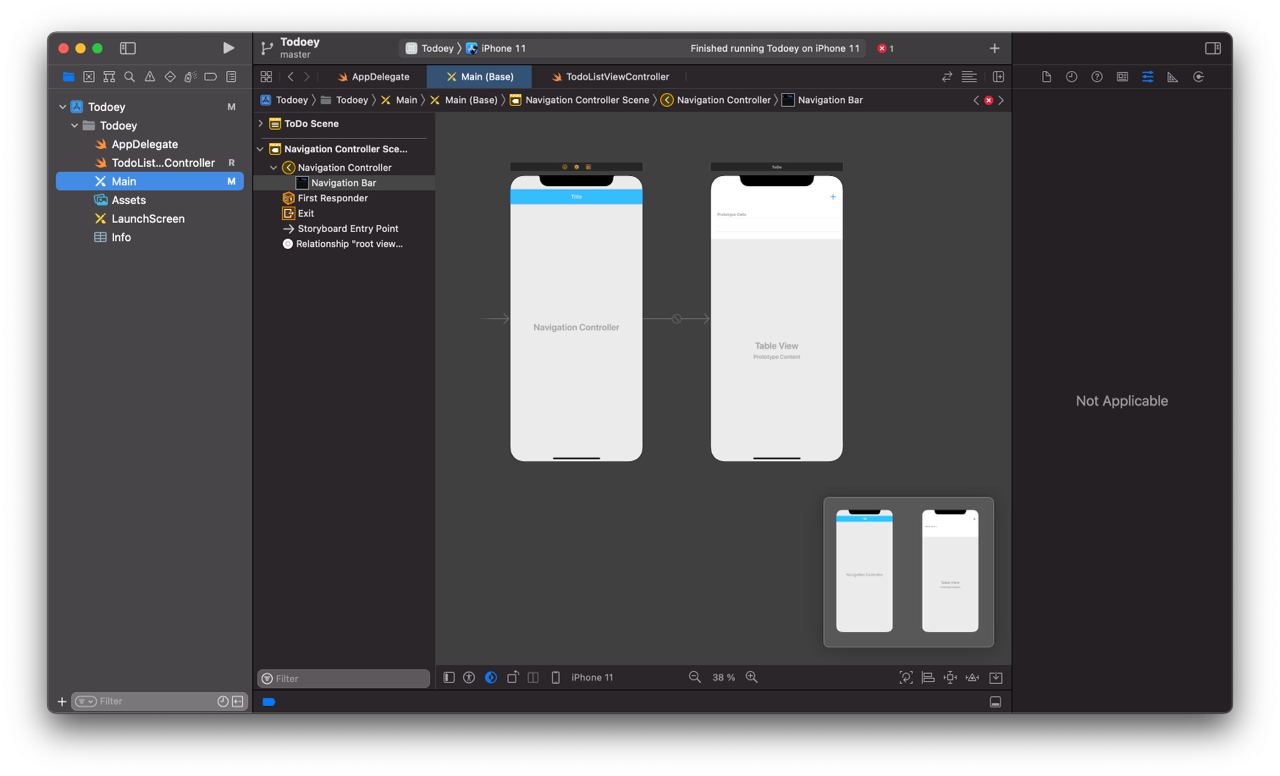Choose the iPhone 11 run destination
This screenshot has width=1280, height=776.
pyautogui.click(x=496, y=48)
